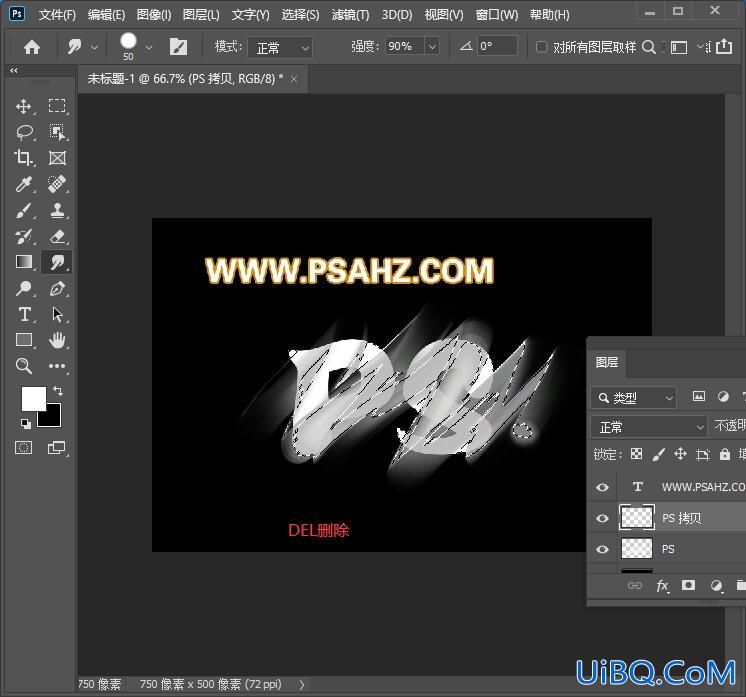Select the Healing Brush tool
746x697 pixels.
(x=57, y=184)
